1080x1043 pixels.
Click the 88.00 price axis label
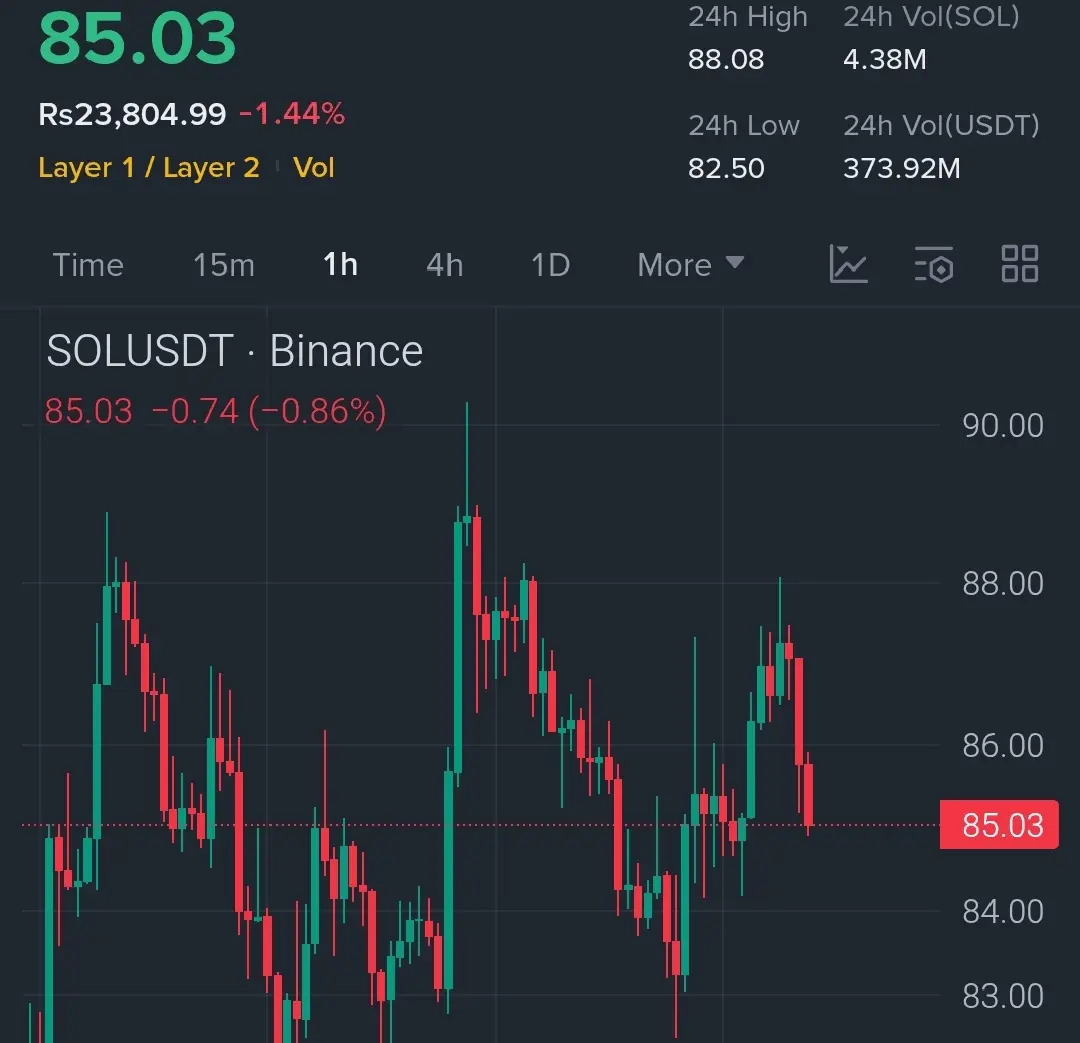(x=1003, y=584)
